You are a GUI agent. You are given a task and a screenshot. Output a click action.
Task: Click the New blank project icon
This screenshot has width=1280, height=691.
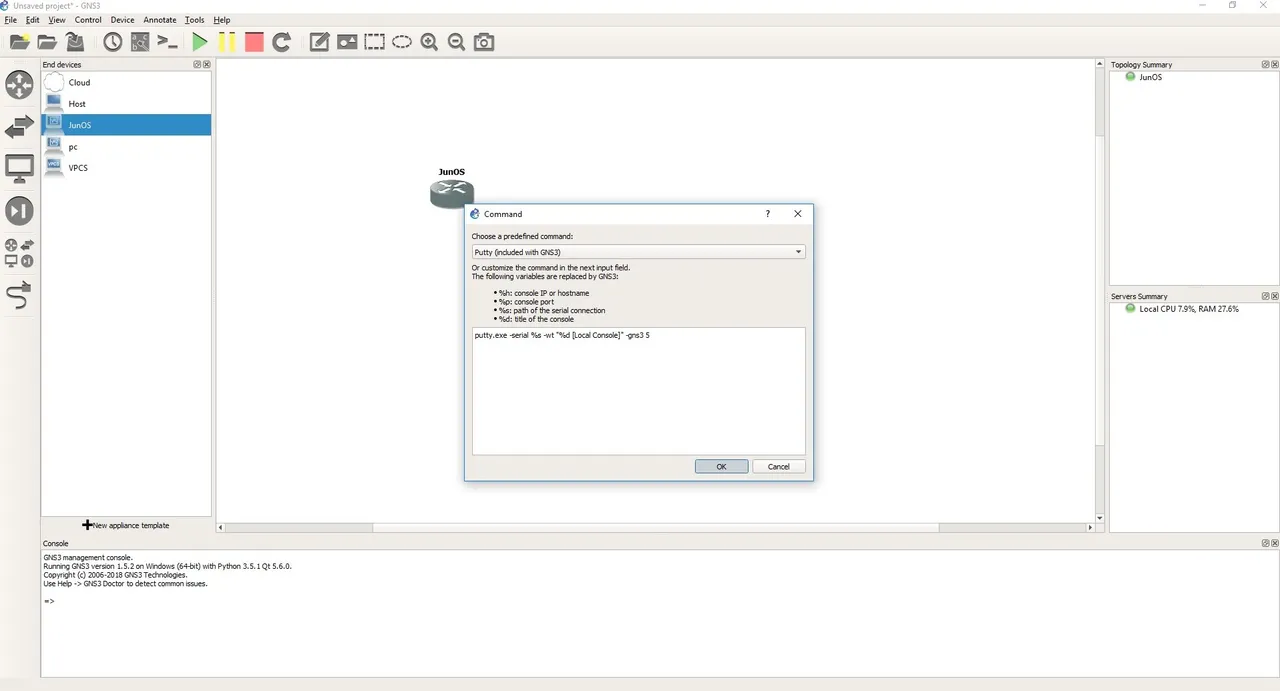tap(19, 42)
